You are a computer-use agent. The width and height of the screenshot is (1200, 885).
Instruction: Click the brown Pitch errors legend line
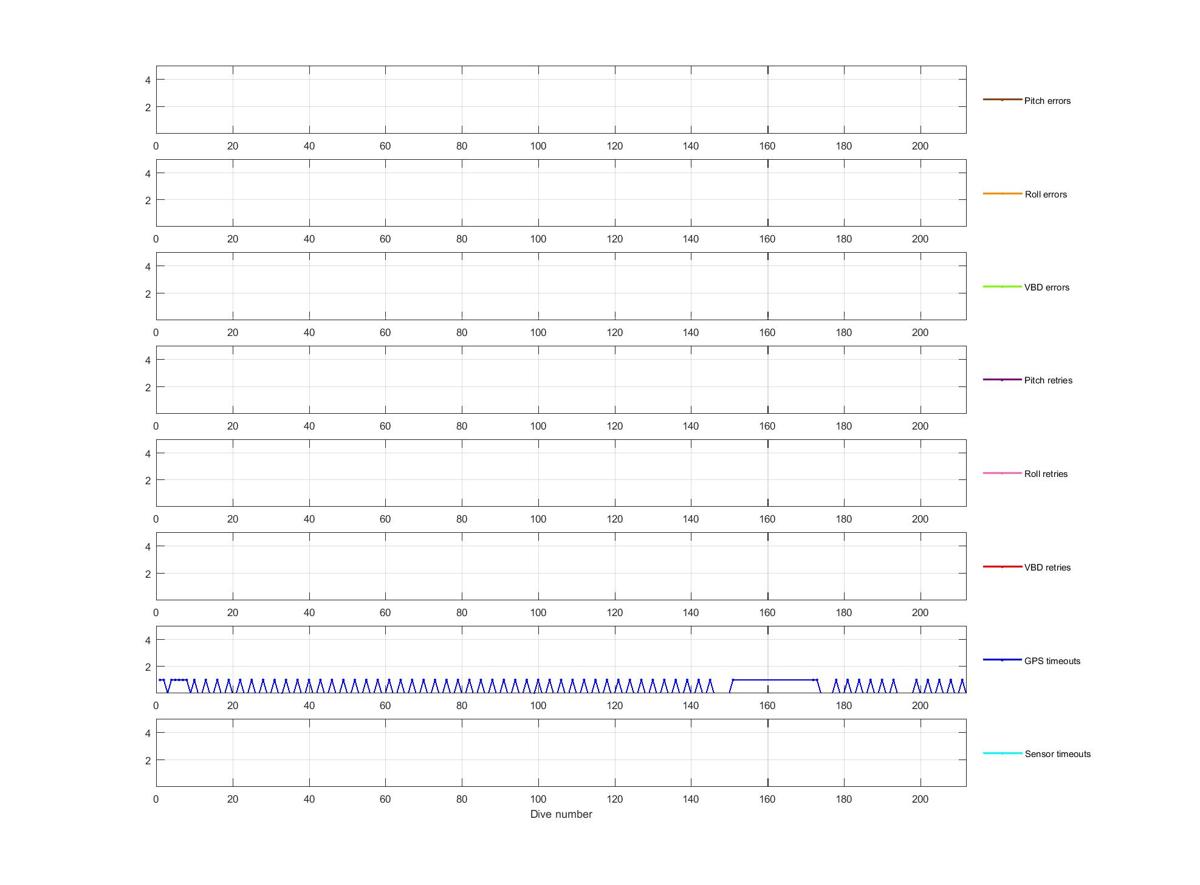point(1002,100)
